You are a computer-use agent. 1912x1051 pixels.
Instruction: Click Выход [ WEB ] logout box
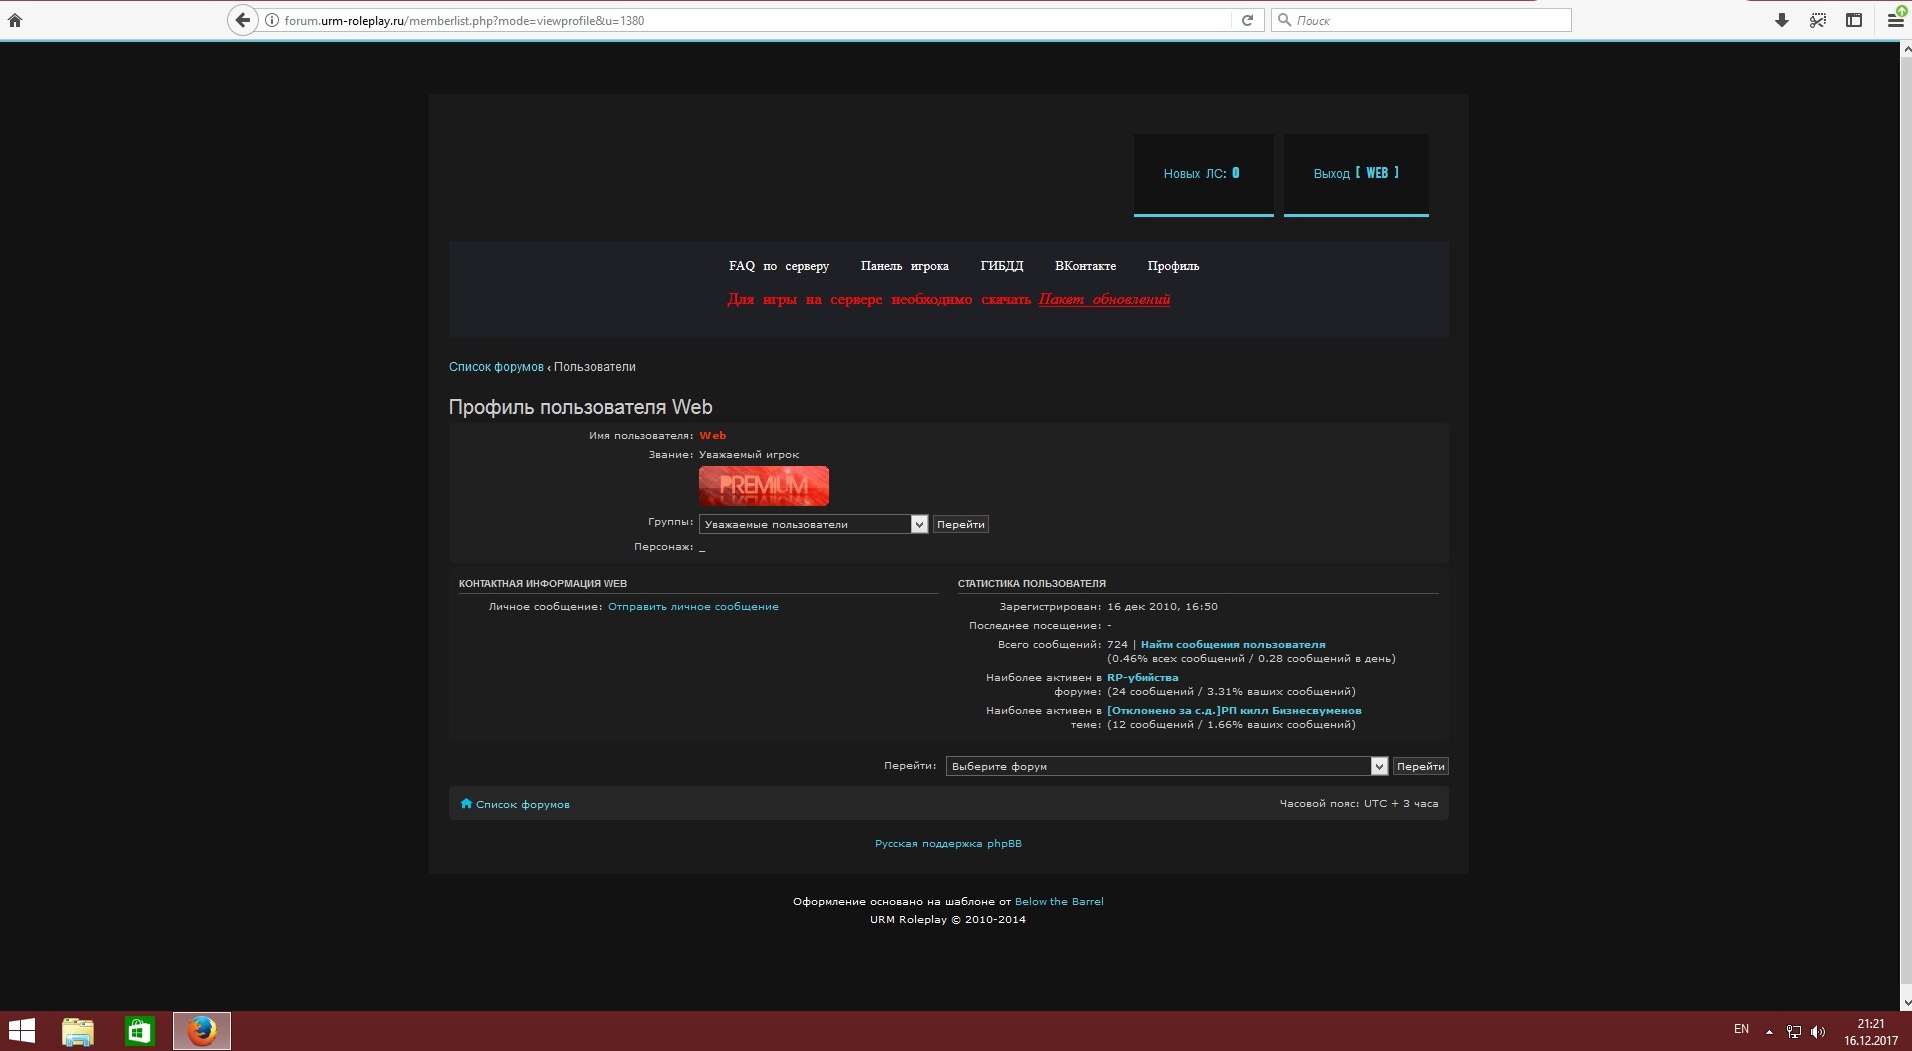(1356, 174)
